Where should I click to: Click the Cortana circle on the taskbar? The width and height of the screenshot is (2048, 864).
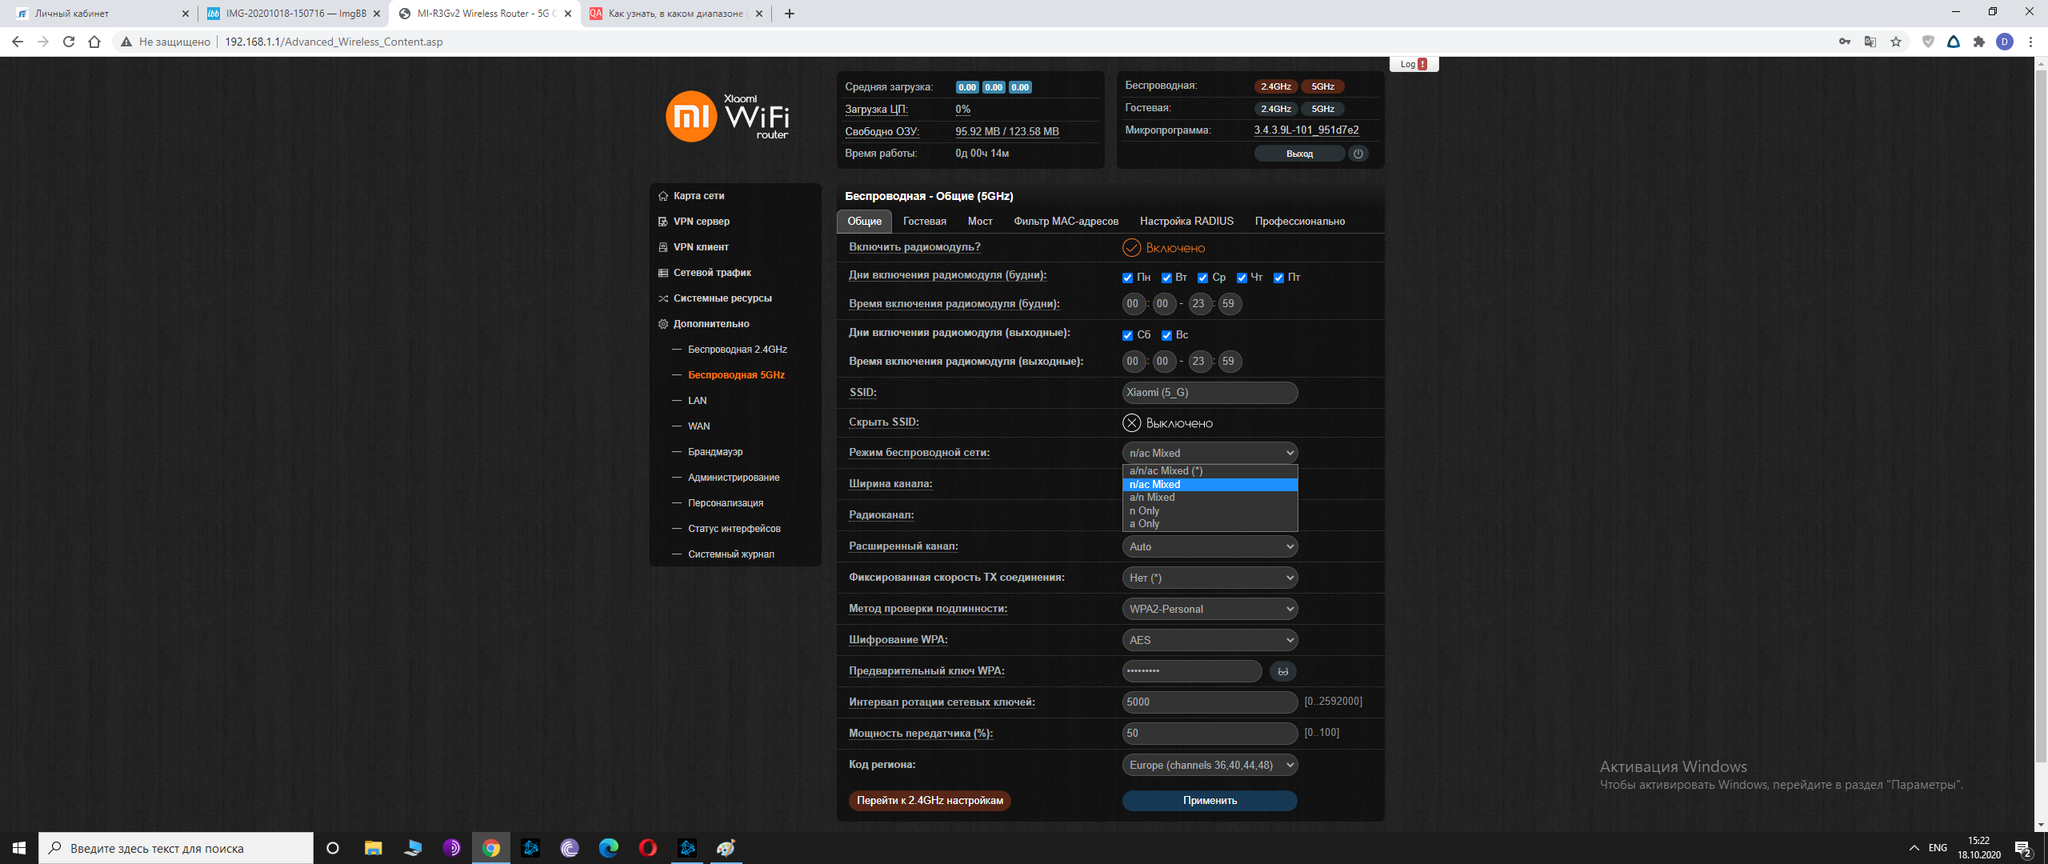click(333, 848)
